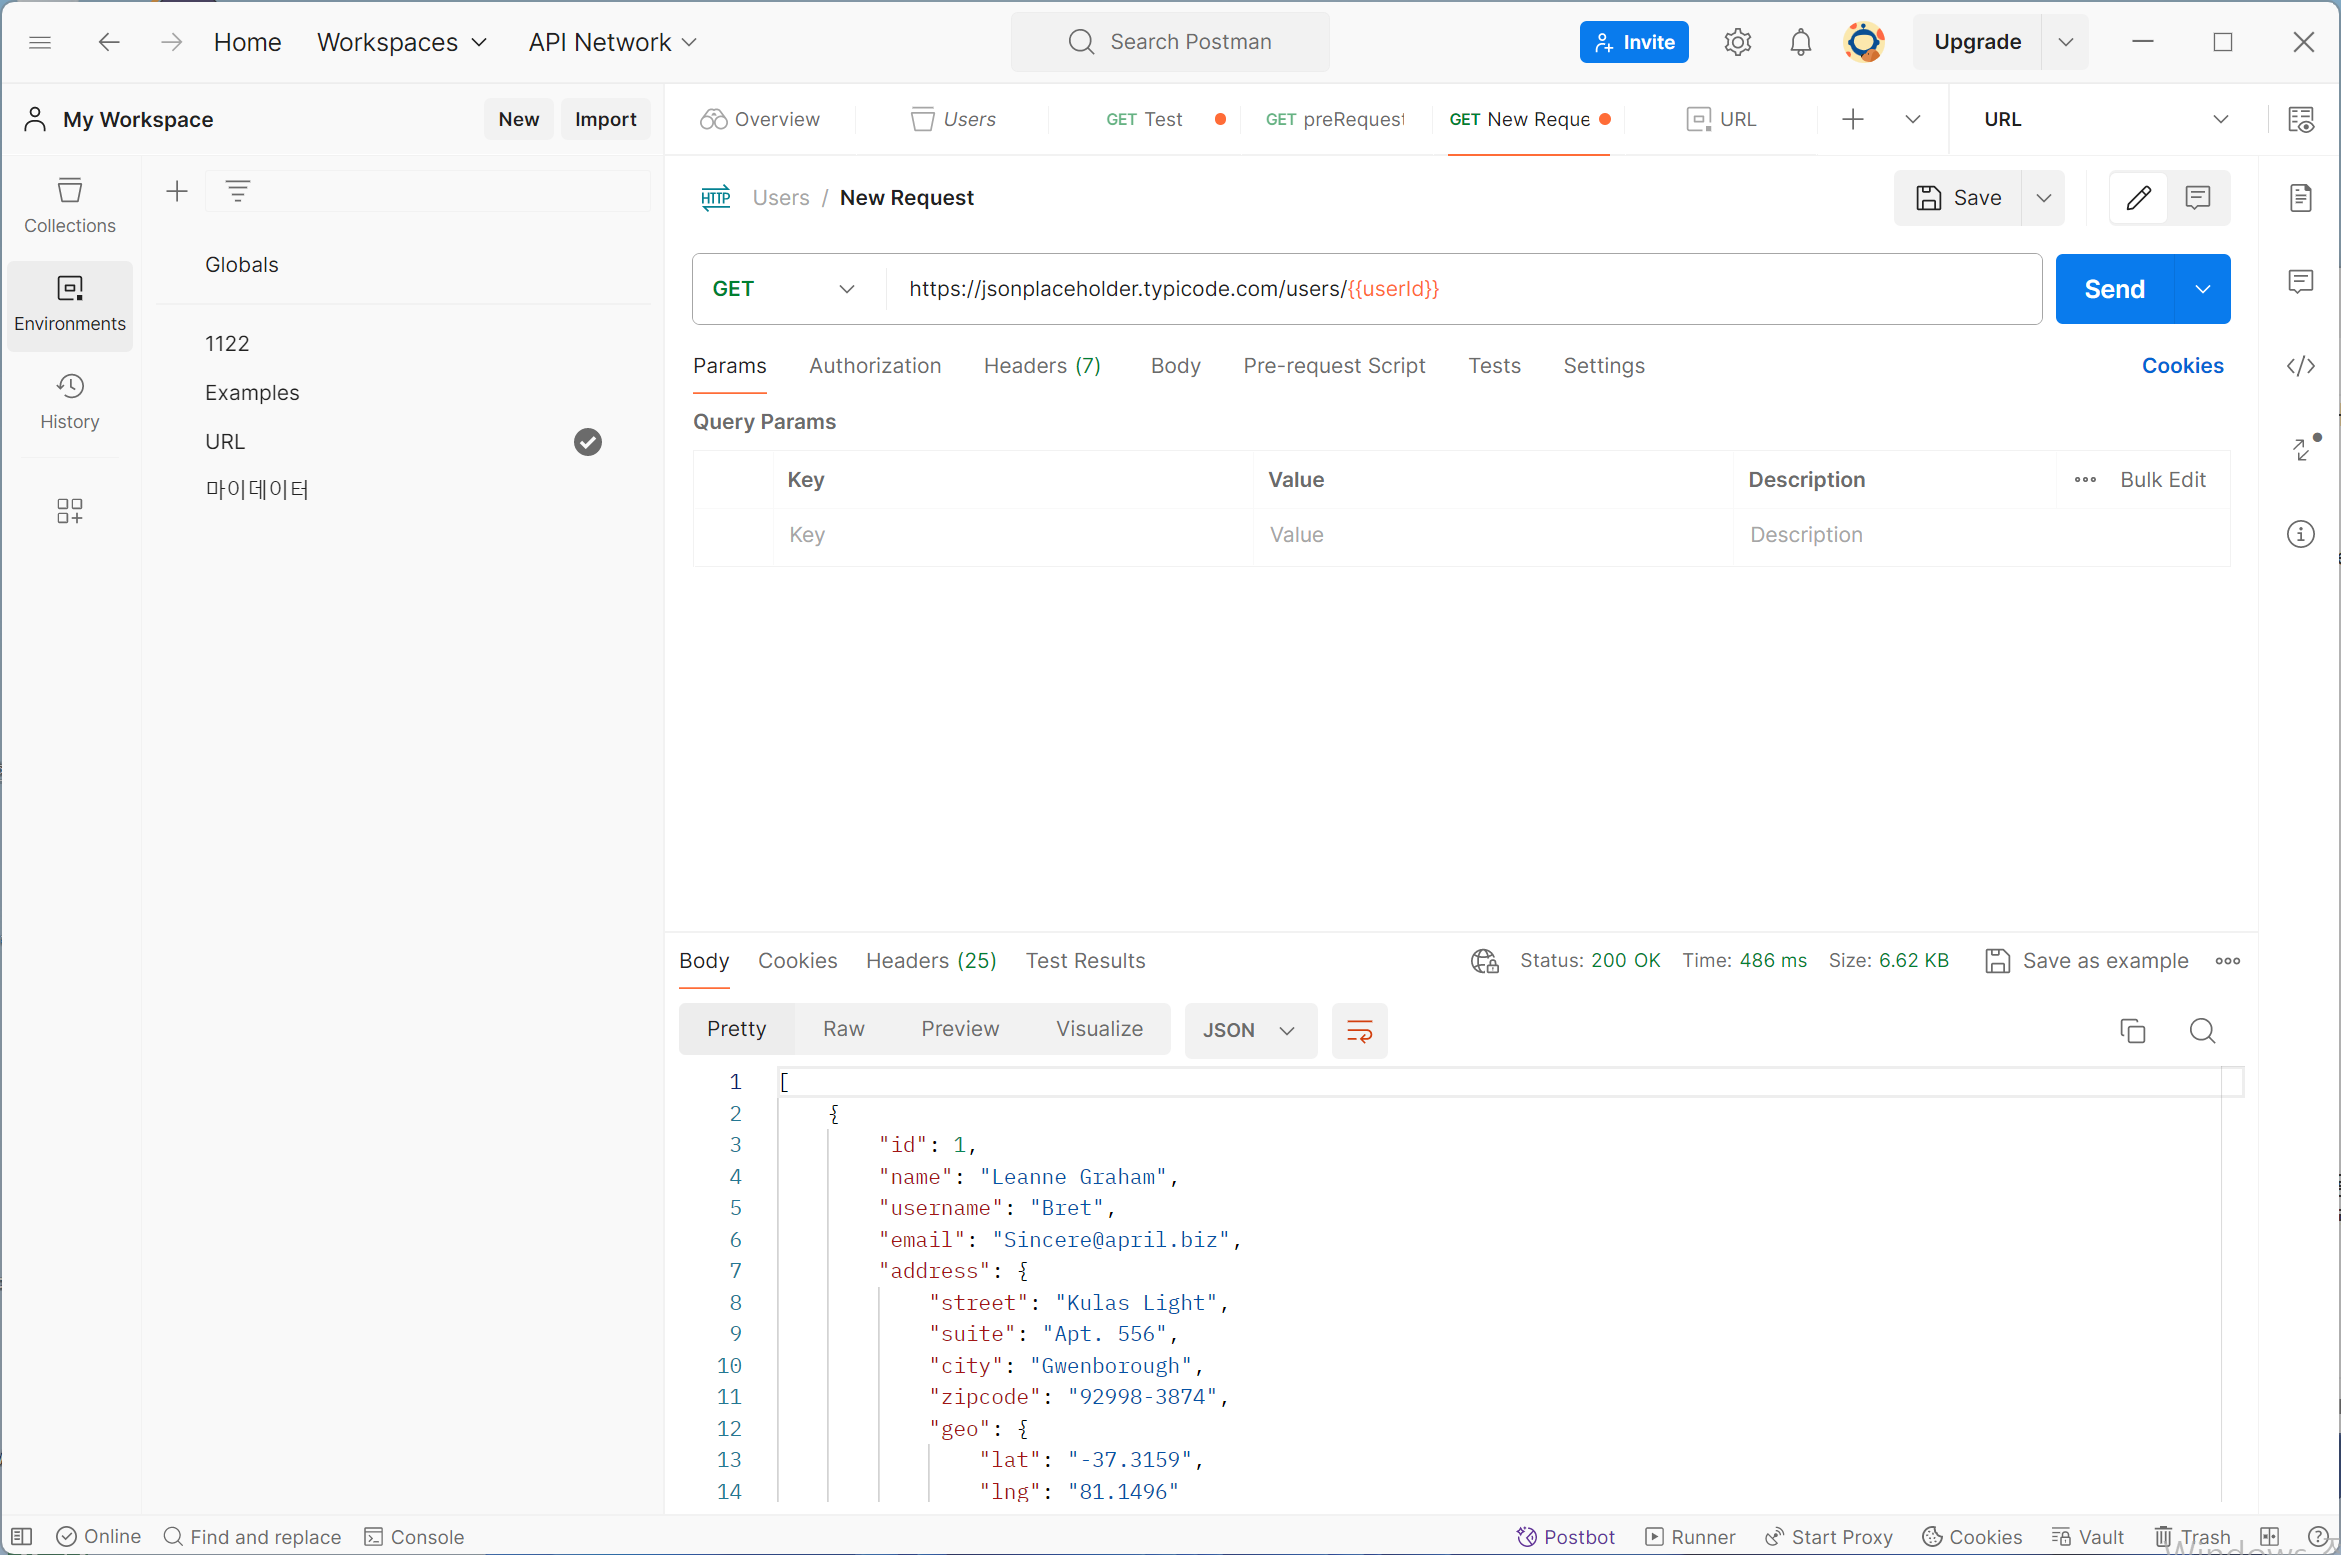The height and width of the screenshot is (1555, 2341).
Task: Open the Collections sidebar panel
Action: click(70, 205)
